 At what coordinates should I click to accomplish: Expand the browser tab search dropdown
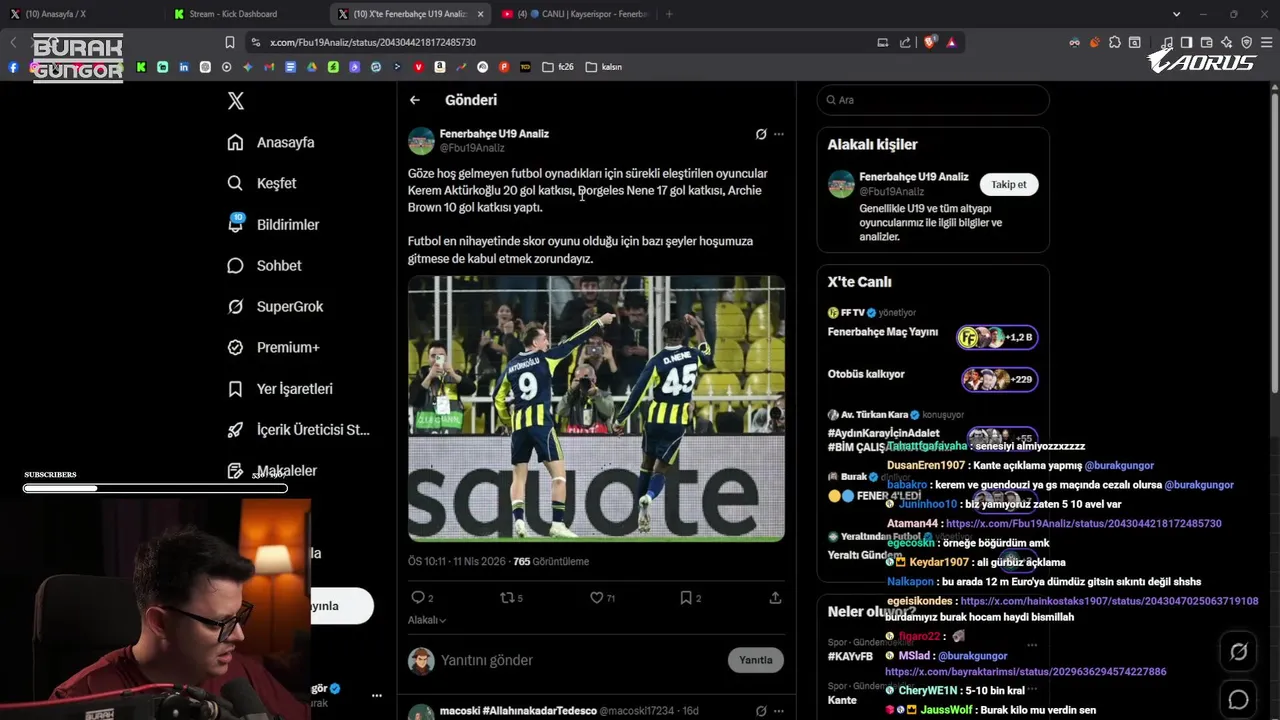(x=1176, y=14)
